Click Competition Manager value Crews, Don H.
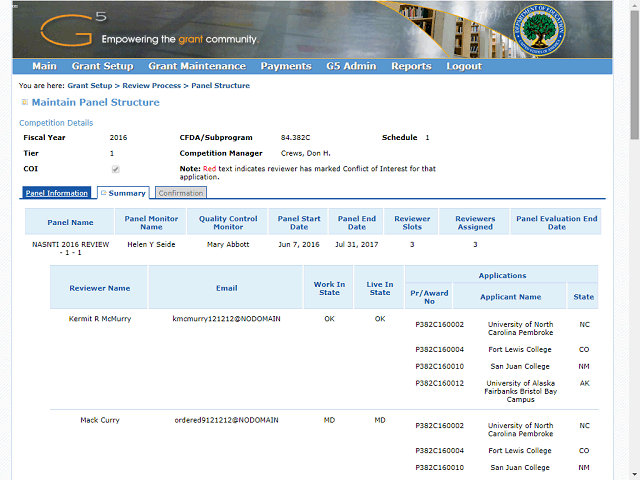Screen dimensions: 640x480 (x=306, y=153)
